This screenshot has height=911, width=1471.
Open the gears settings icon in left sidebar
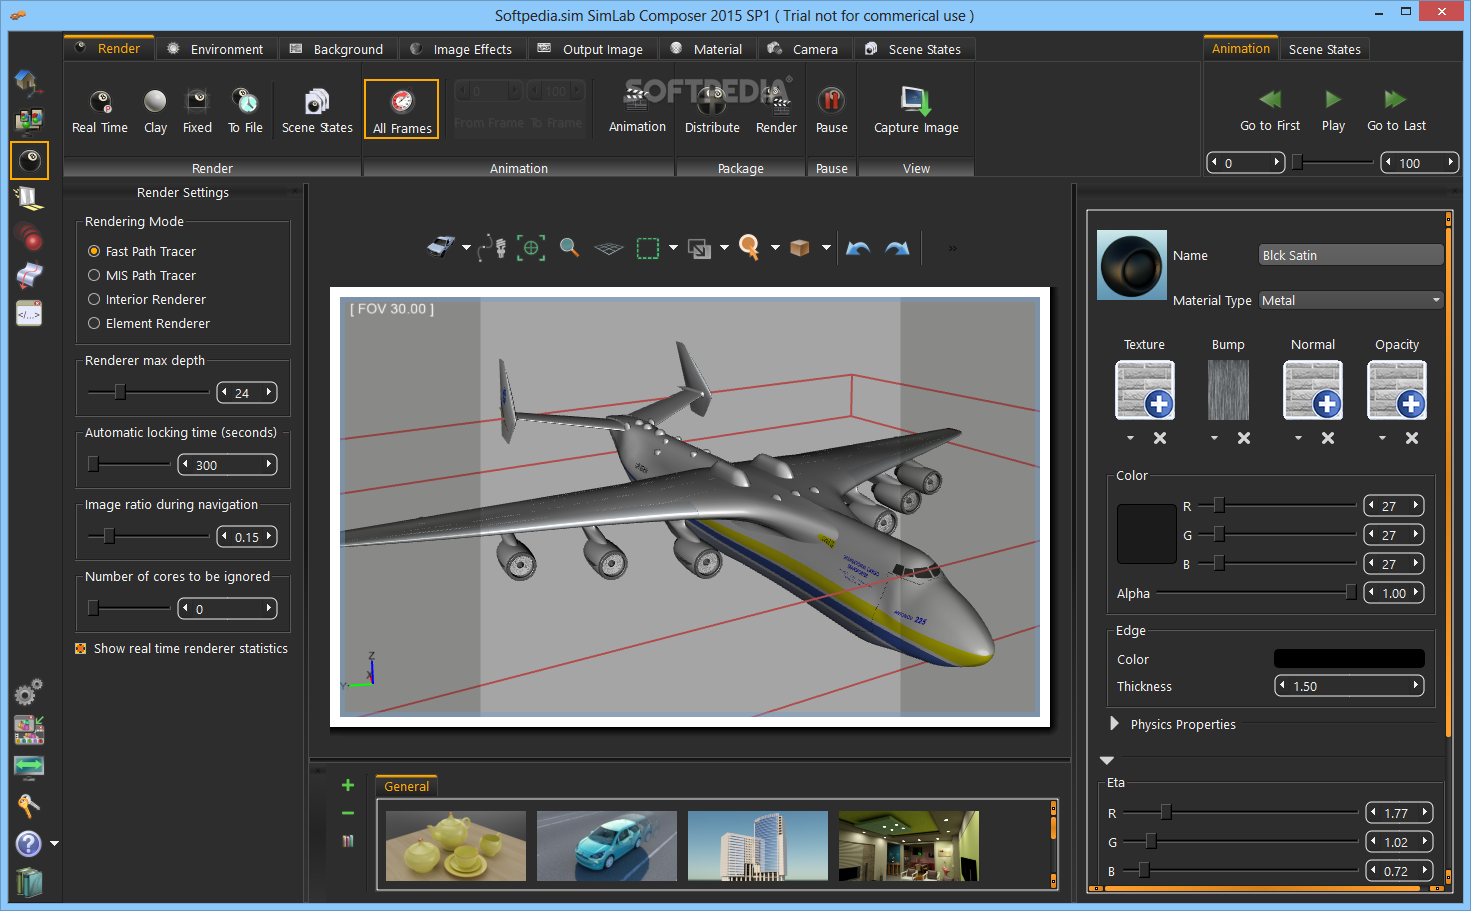click(x=28, y=692)
